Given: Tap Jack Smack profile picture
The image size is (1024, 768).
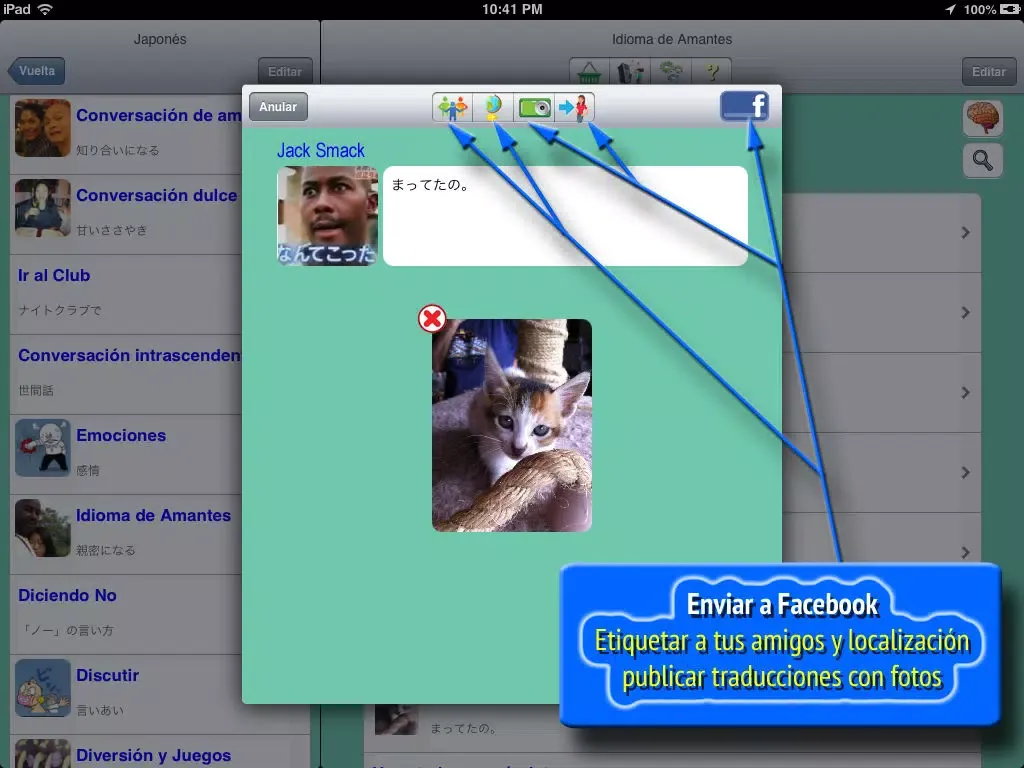Looking at the screenshot, I should pos(327,216).
